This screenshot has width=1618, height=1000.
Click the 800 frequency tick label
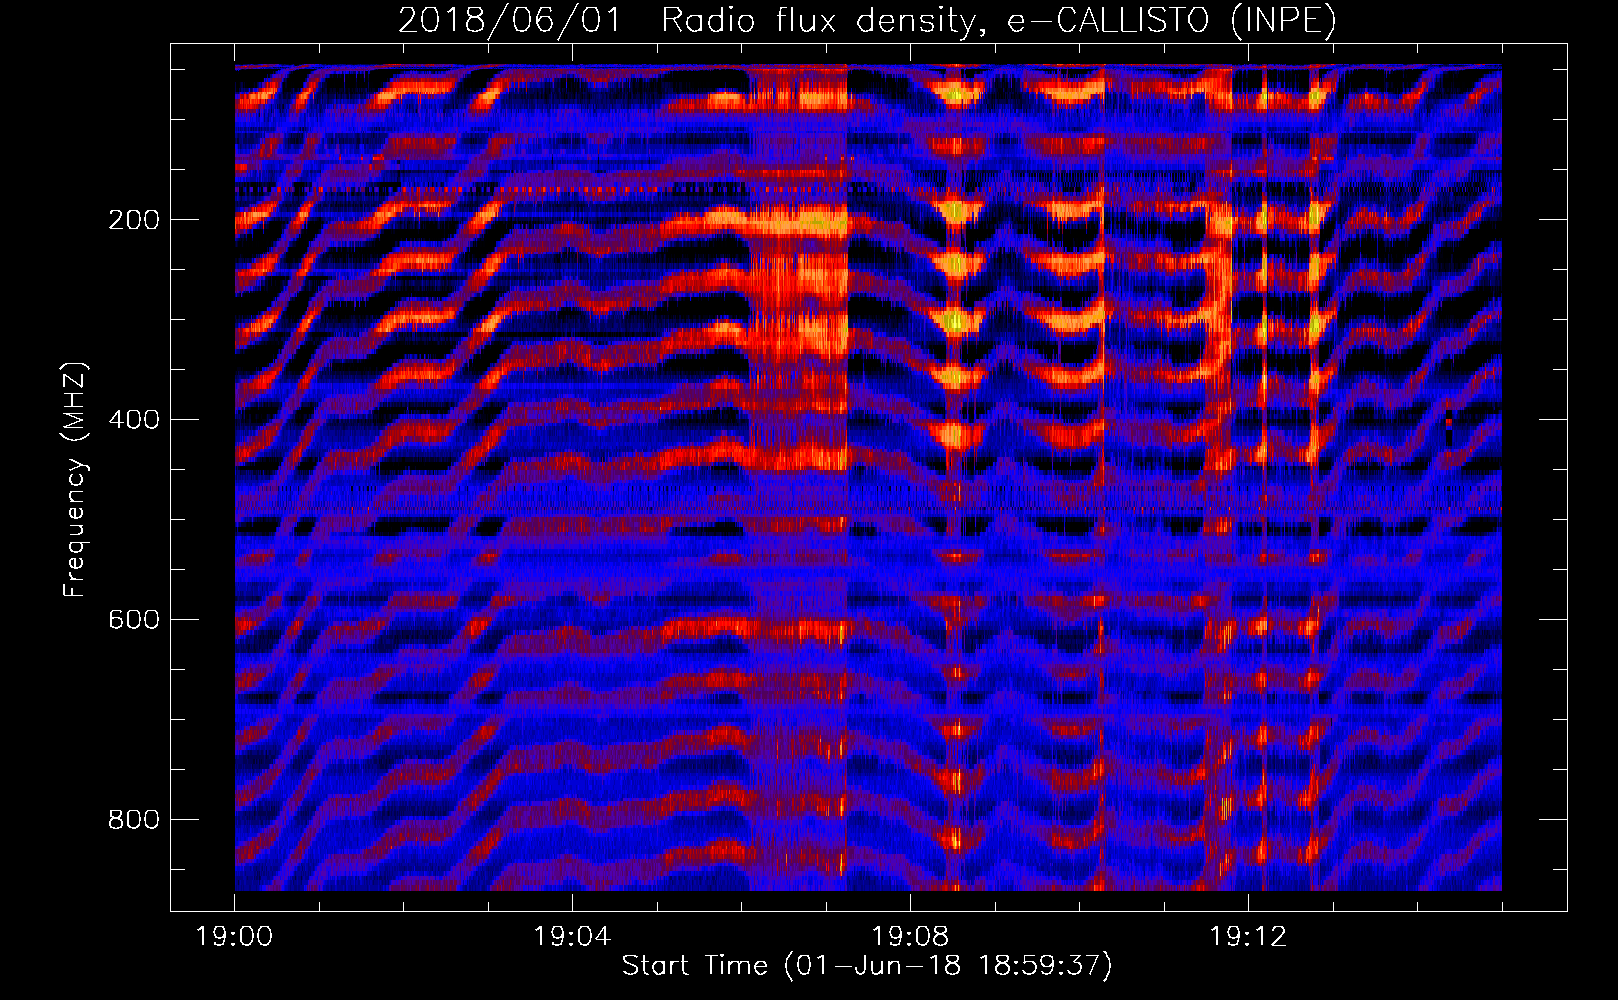(133, 820)
